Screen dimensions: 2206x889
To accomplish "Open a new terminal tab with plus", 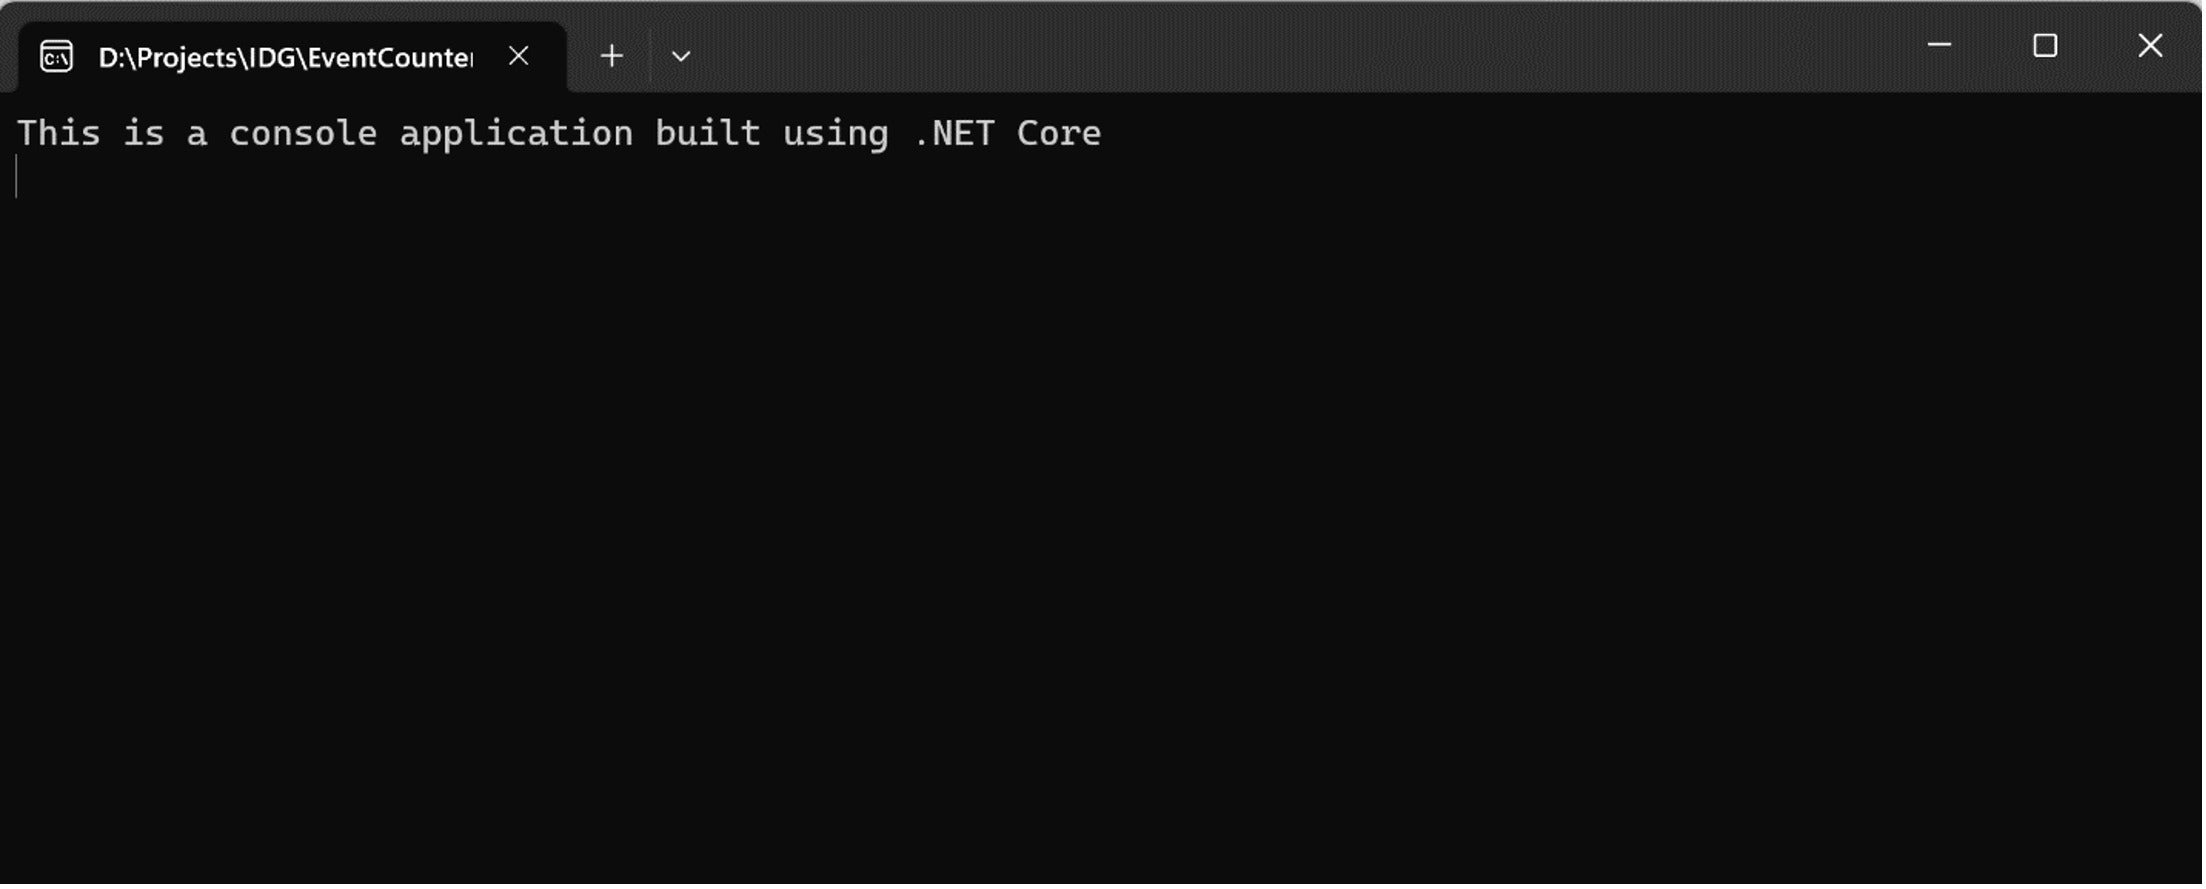I will pyautogui.click(x=612, y=56).
